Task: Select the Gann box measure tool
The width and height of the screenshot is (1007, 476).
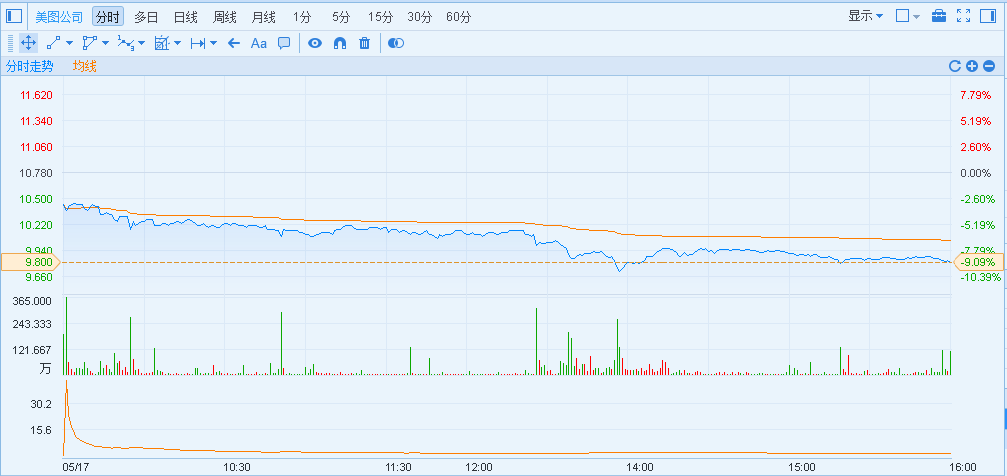Action: [162, 43]
